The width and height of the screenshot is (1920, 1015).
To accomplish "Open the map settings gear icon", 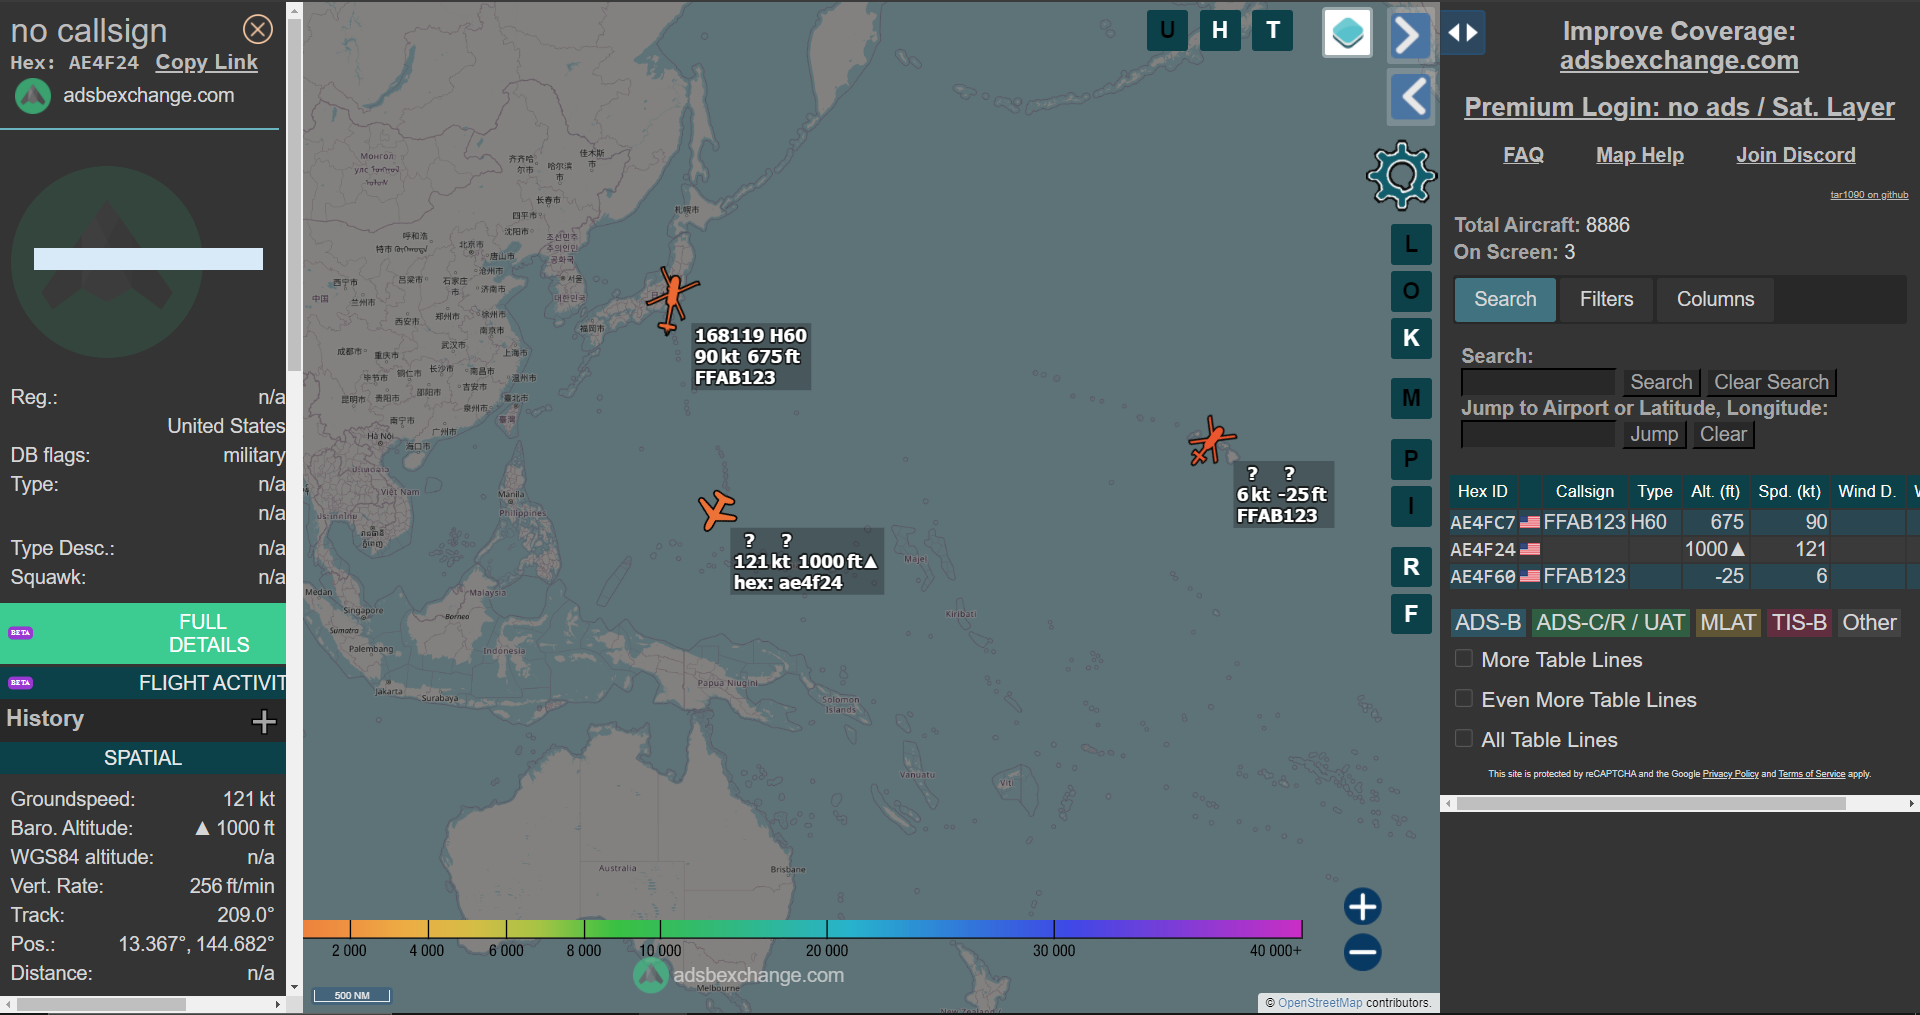I will pyautogui.click(x=1401, y=176).
